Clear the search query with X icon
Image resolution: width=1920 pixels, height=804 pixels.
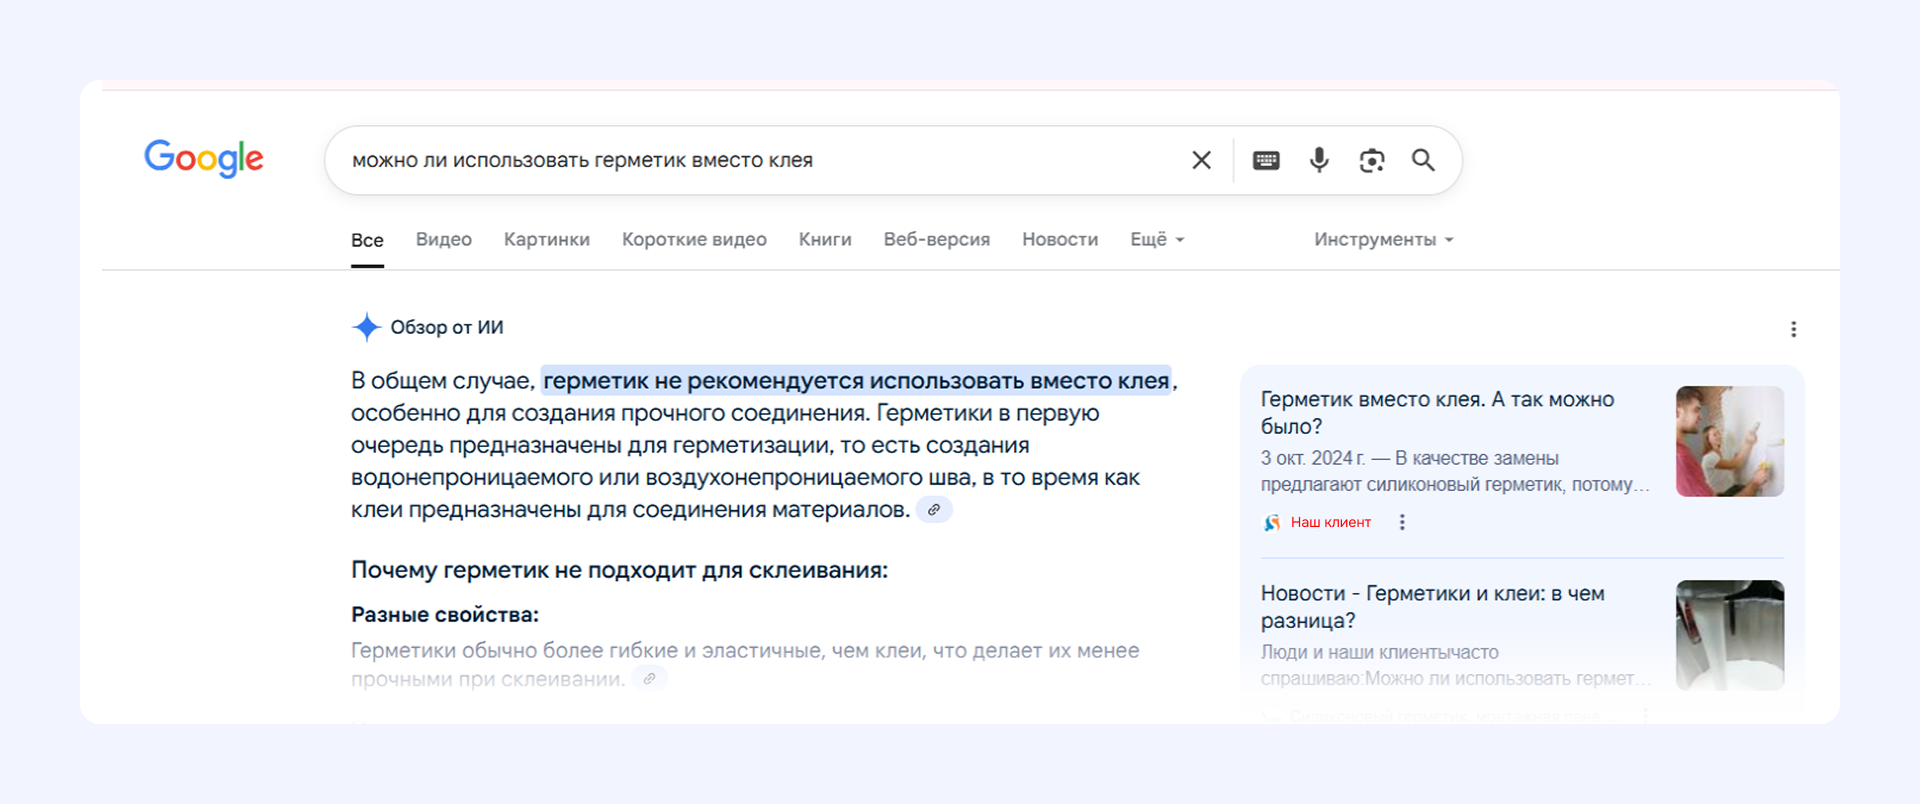pos(1201,160)
